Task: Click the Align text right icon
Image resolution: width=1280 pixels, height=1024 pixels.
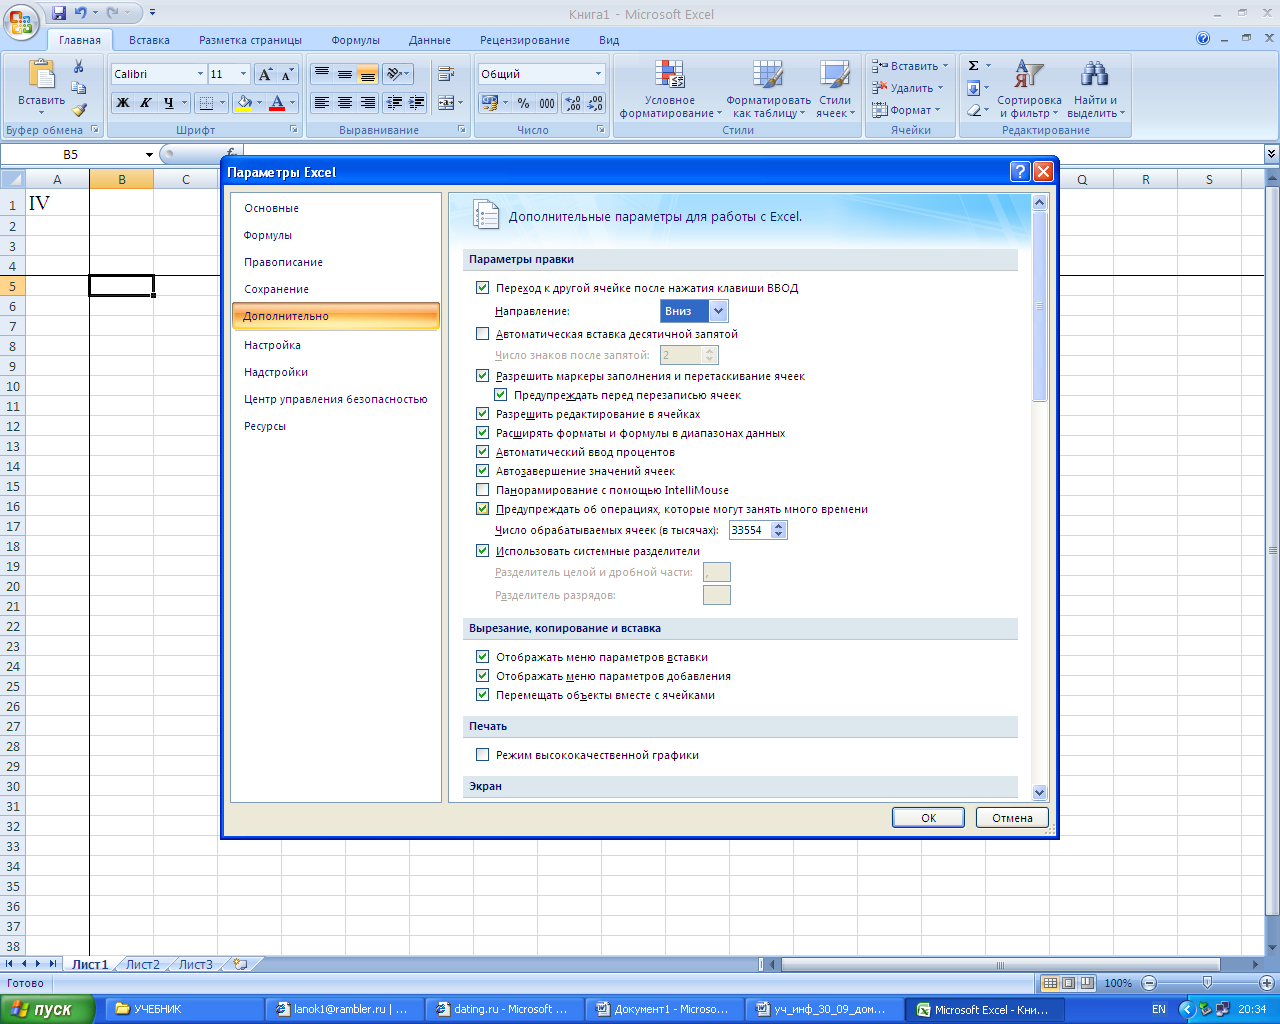Action: [x=367, y=102]
